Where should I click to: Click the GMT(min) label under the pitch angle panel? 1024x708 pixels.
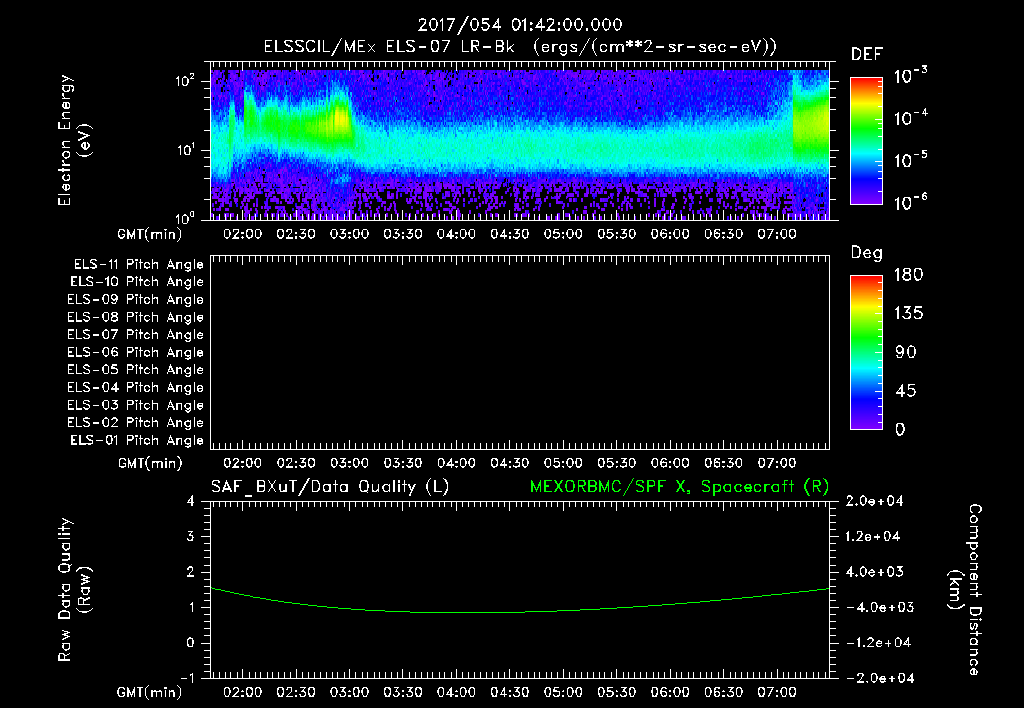pyautogui.click(x=150, y=463)
